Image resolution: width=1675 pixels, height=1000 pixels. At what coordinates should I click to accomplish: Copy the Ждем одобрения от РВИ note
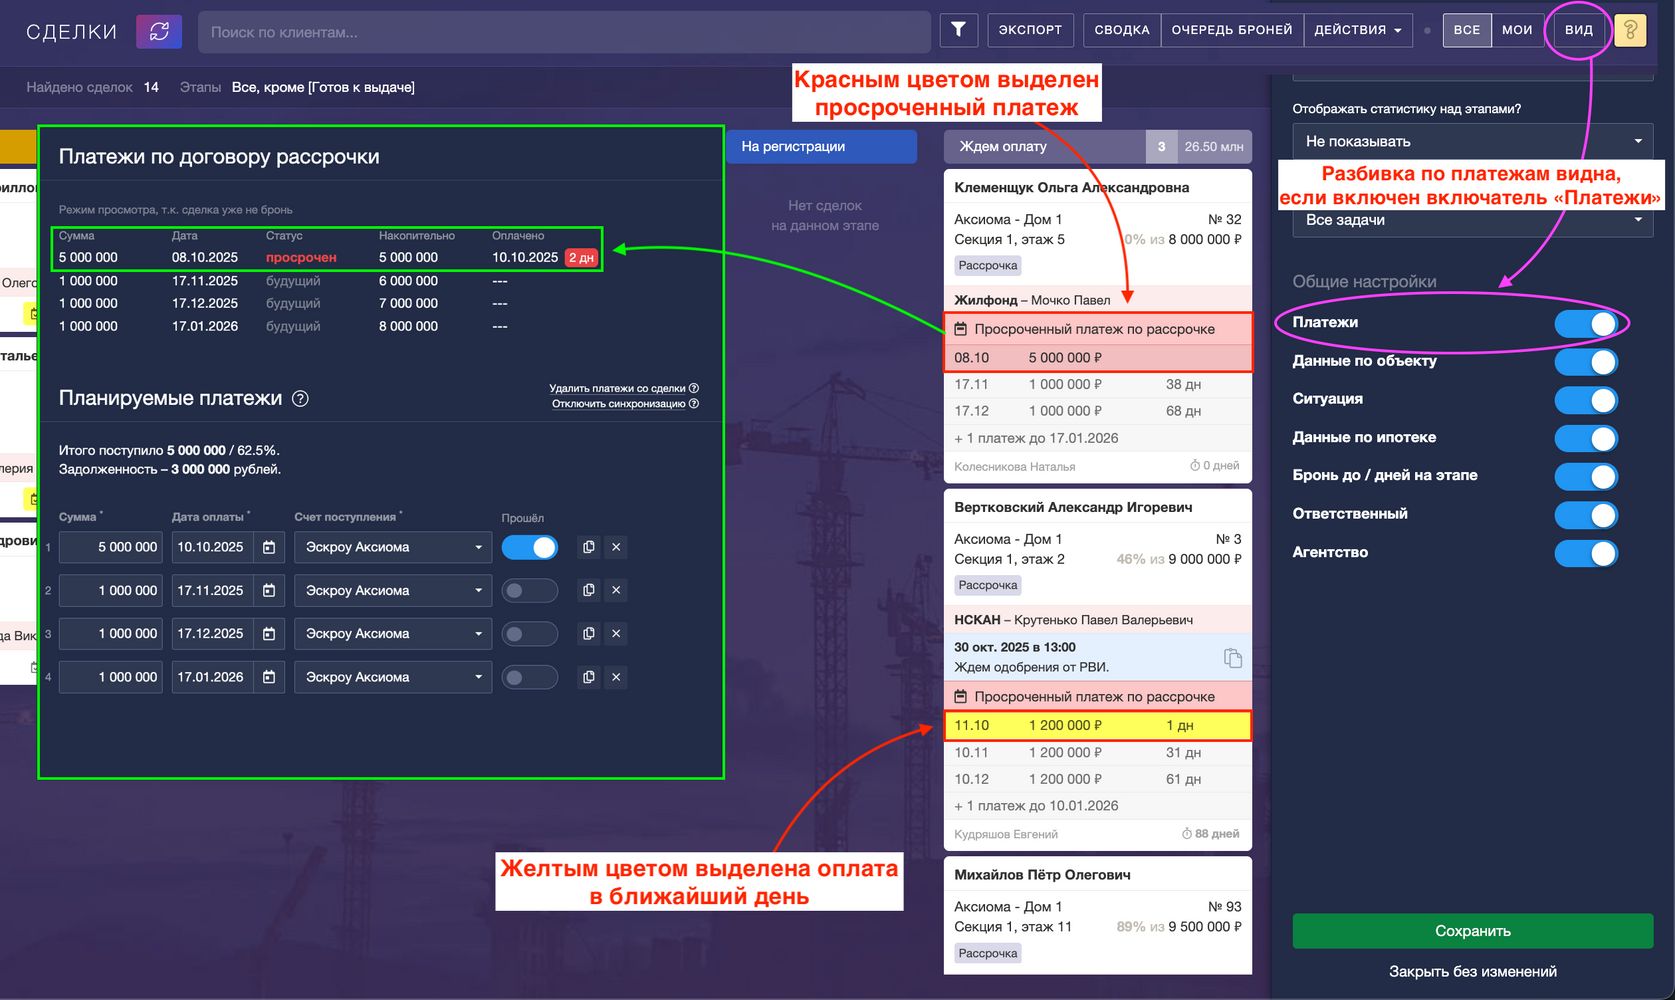tap(1232, 657)
